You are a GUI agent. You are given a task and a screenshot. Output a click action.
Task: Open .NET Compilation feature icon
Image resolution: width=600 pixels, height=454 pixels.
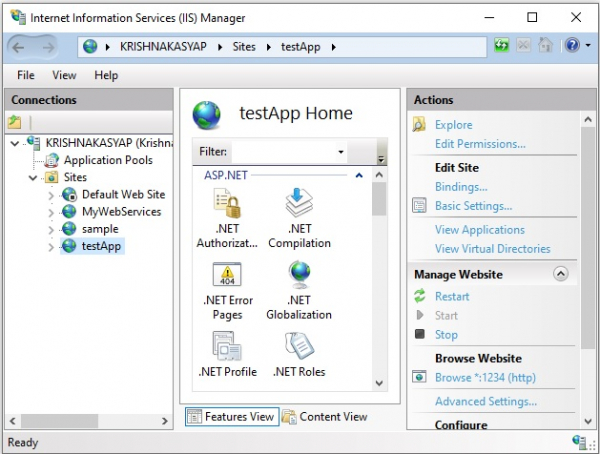tap(299, 204)
